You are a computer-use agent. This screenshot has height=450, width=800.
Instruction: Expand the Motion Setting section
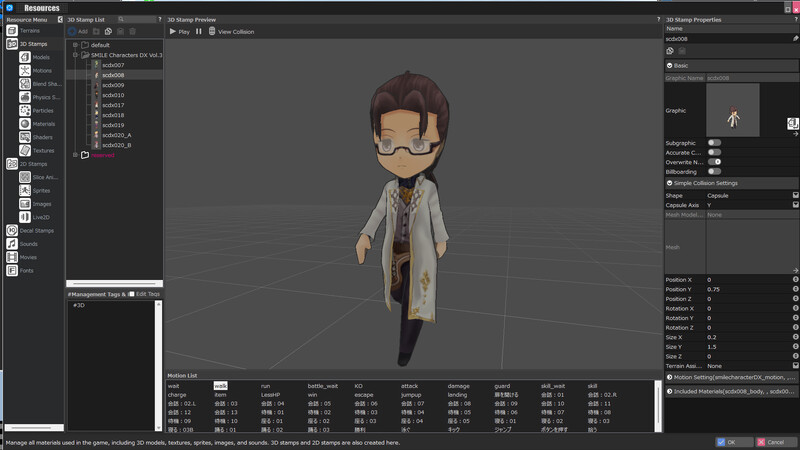[x=669, y=377]
